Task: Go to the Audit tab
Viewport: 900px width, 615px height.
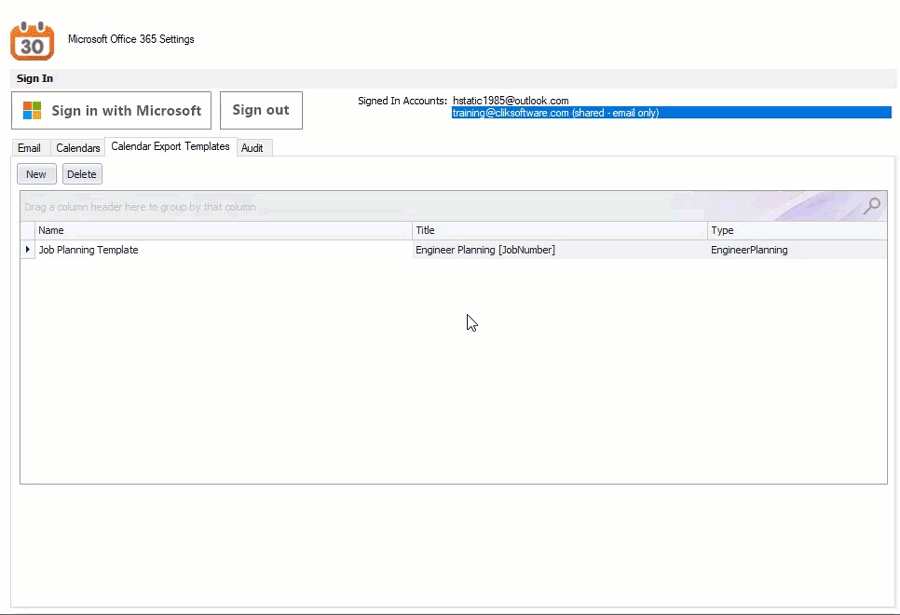Action: pos(252,148)
